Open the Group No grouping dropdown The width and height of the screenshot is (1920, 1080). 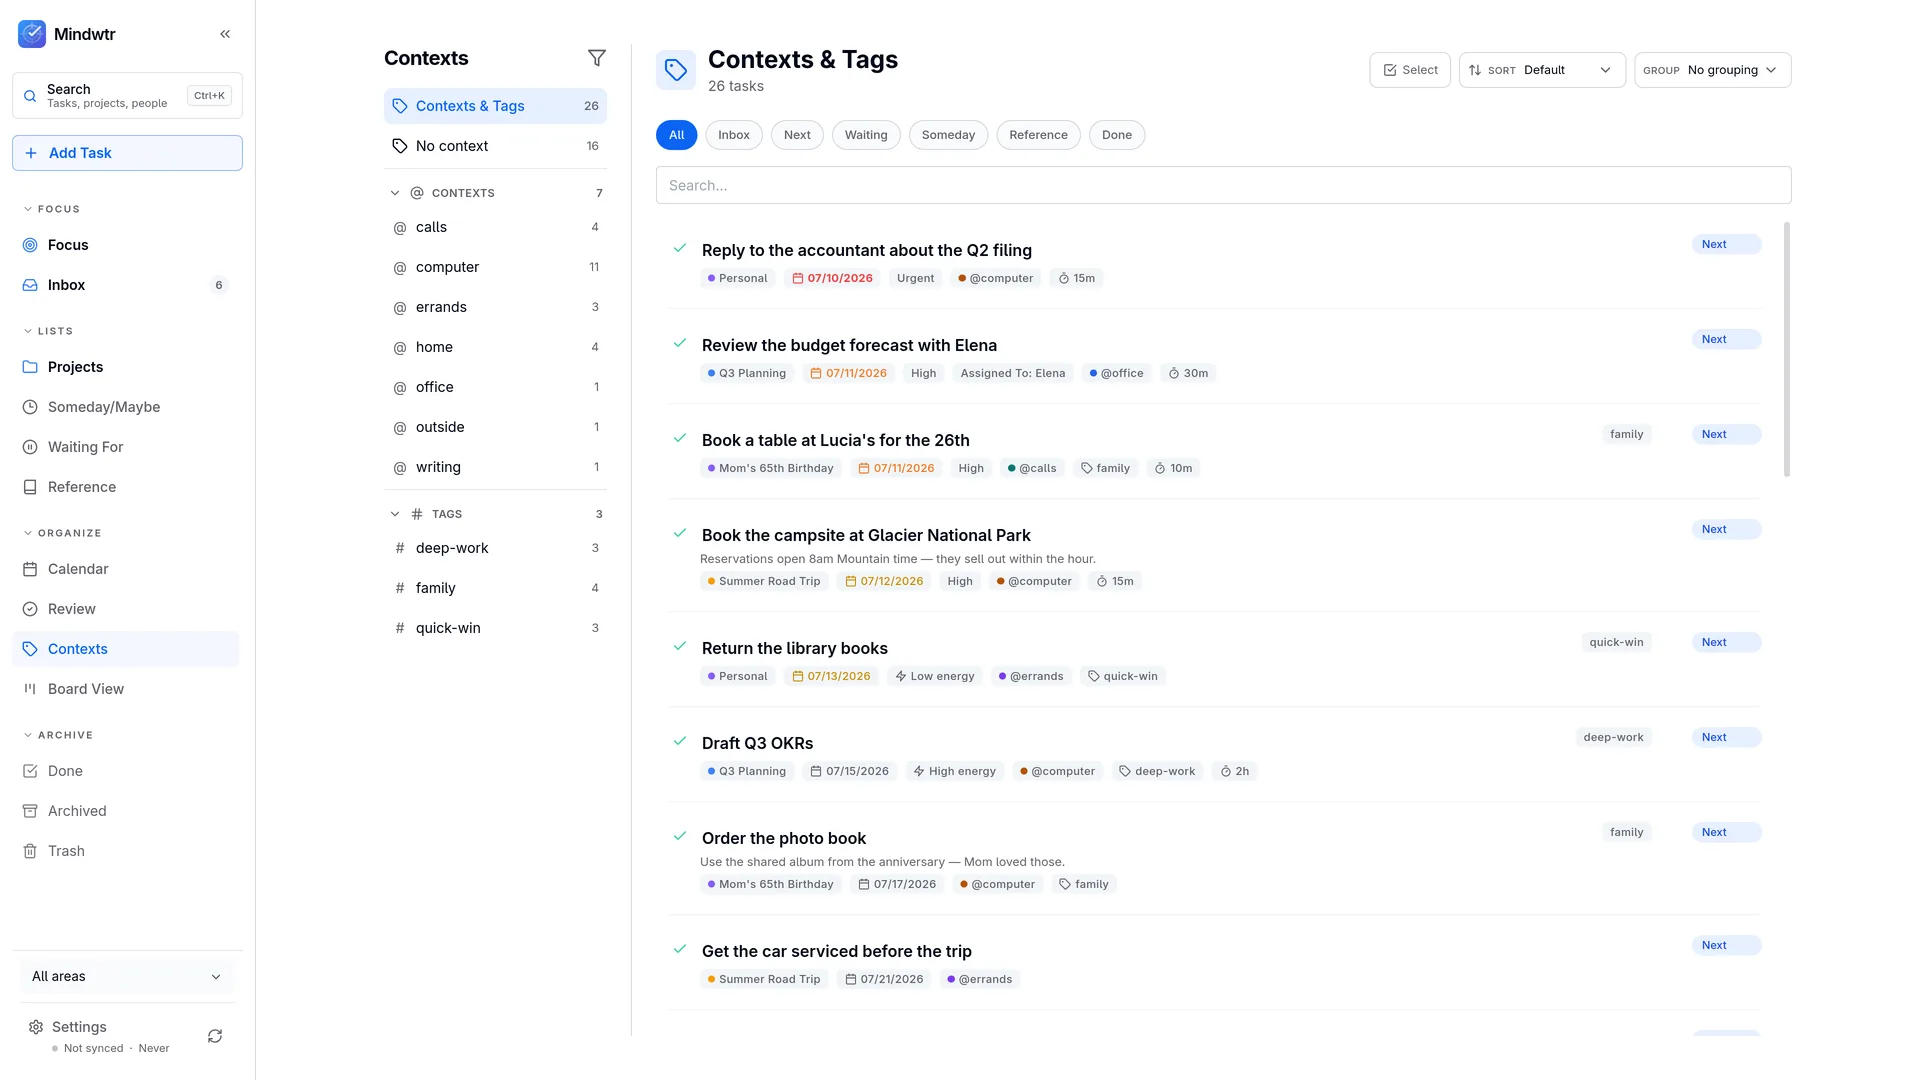1712,70
